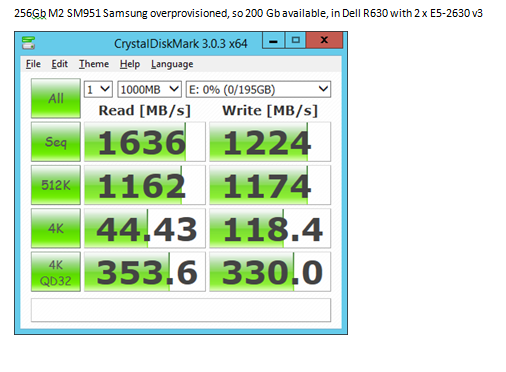Click the CrystalDiskMark 3.0.3 x64 title text
Screen dimensions: 506x372
point(181,44)
